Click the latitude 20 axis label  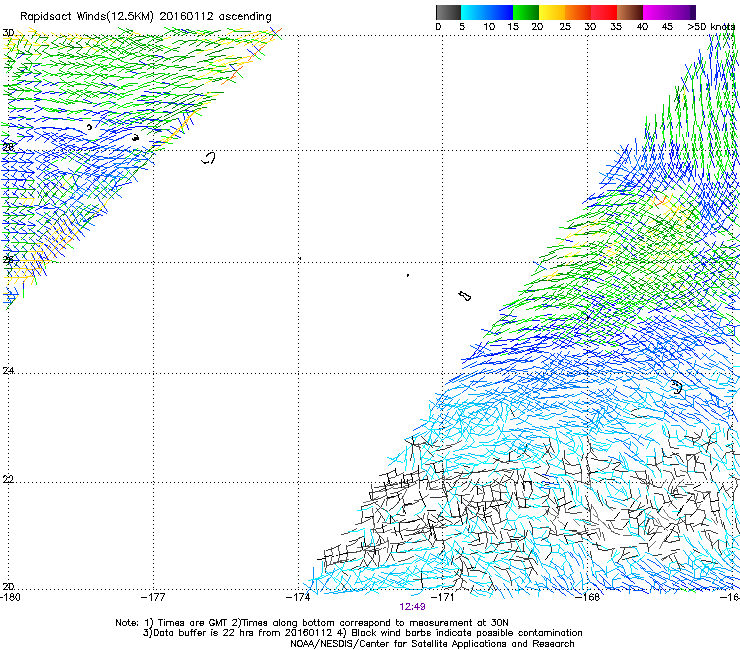click(x=8, y=586)
